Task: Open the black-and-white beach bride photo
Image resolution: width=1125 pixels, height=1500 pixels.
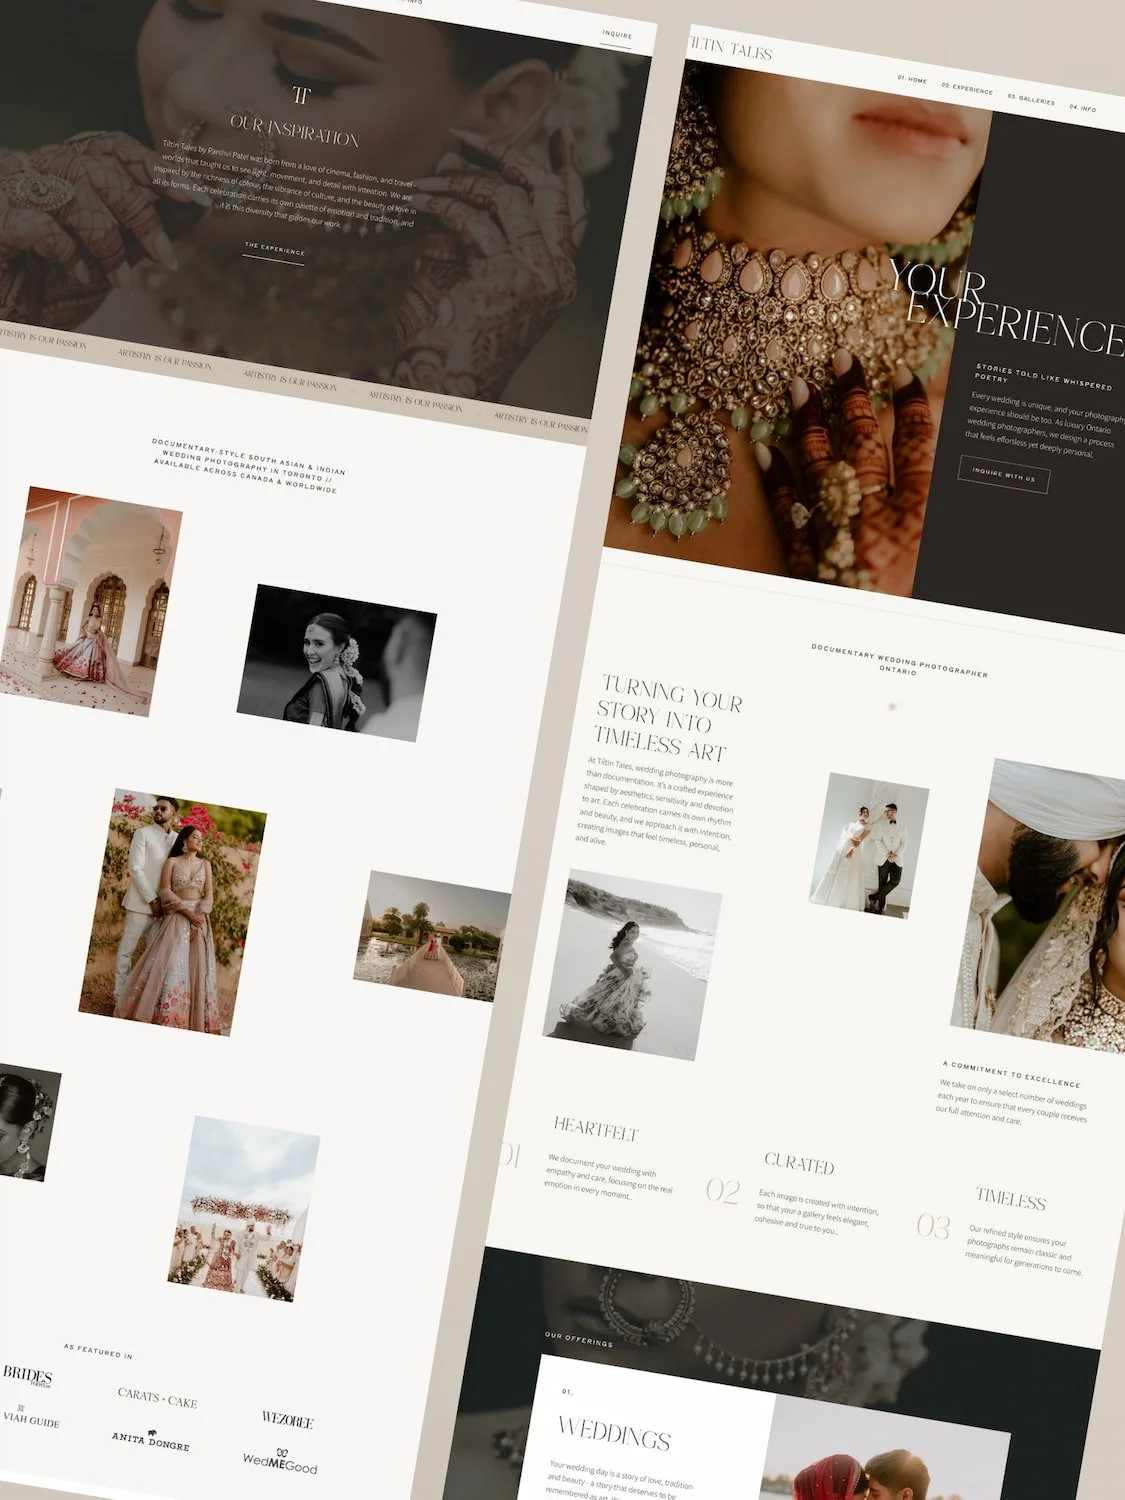Action: 632,964
